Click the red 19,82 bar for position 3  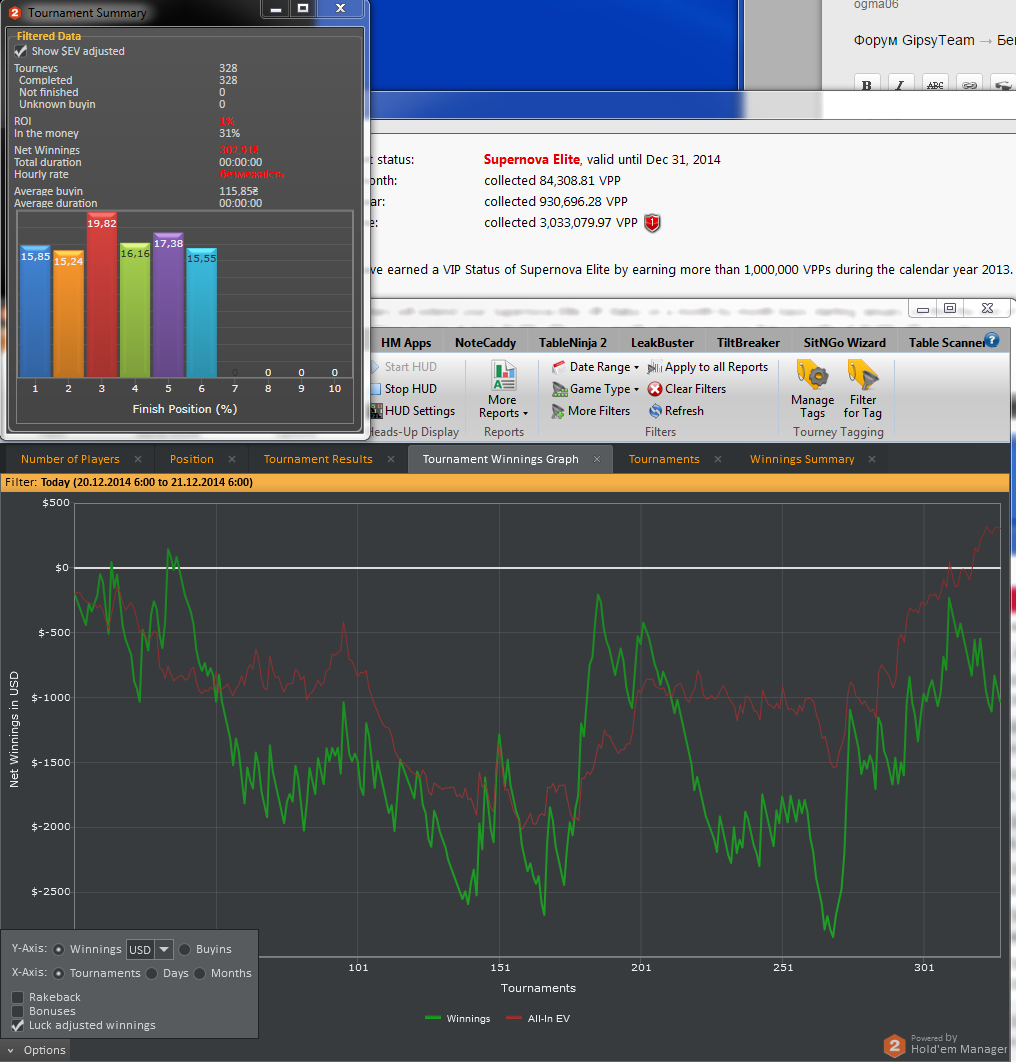(102, 295)
